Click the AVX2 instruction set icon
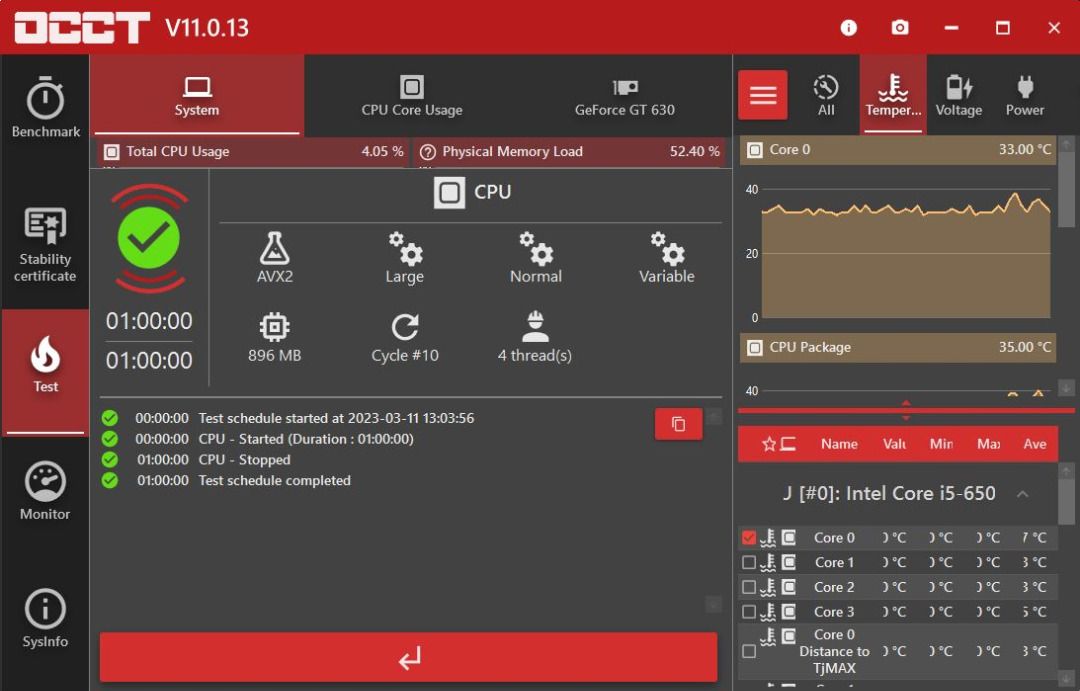Viewport: 1080px width, 691px height. coord(275,249)
